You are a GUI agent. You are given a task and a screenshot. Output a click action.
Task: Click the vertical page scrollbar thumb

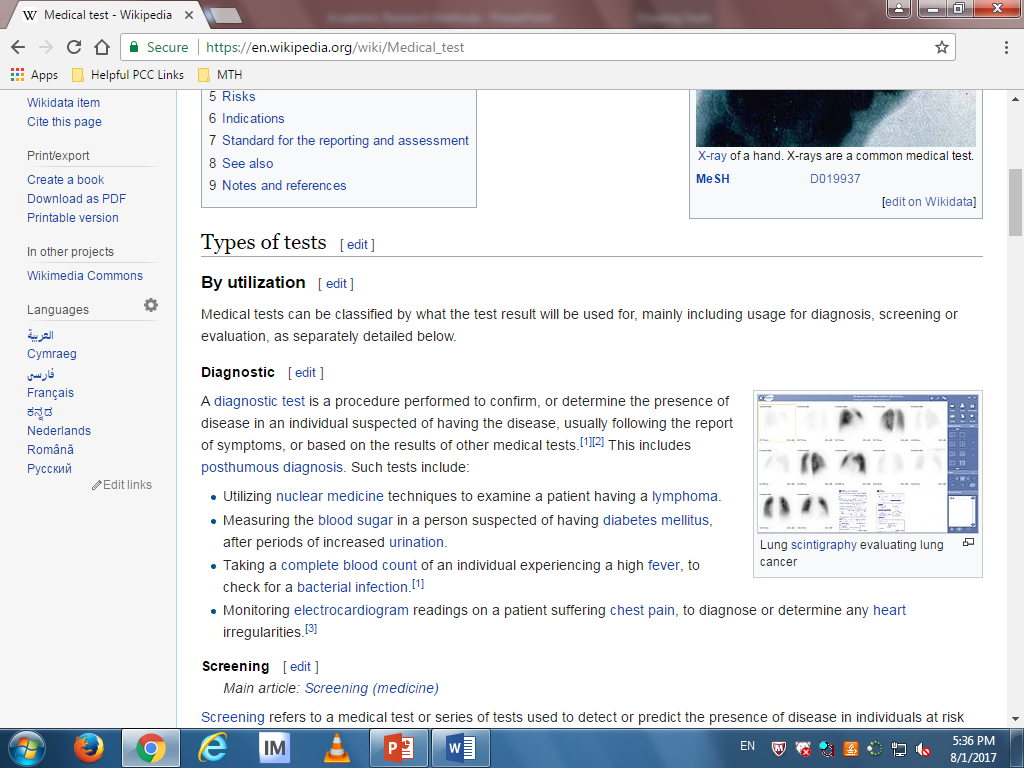[1015, 200]
